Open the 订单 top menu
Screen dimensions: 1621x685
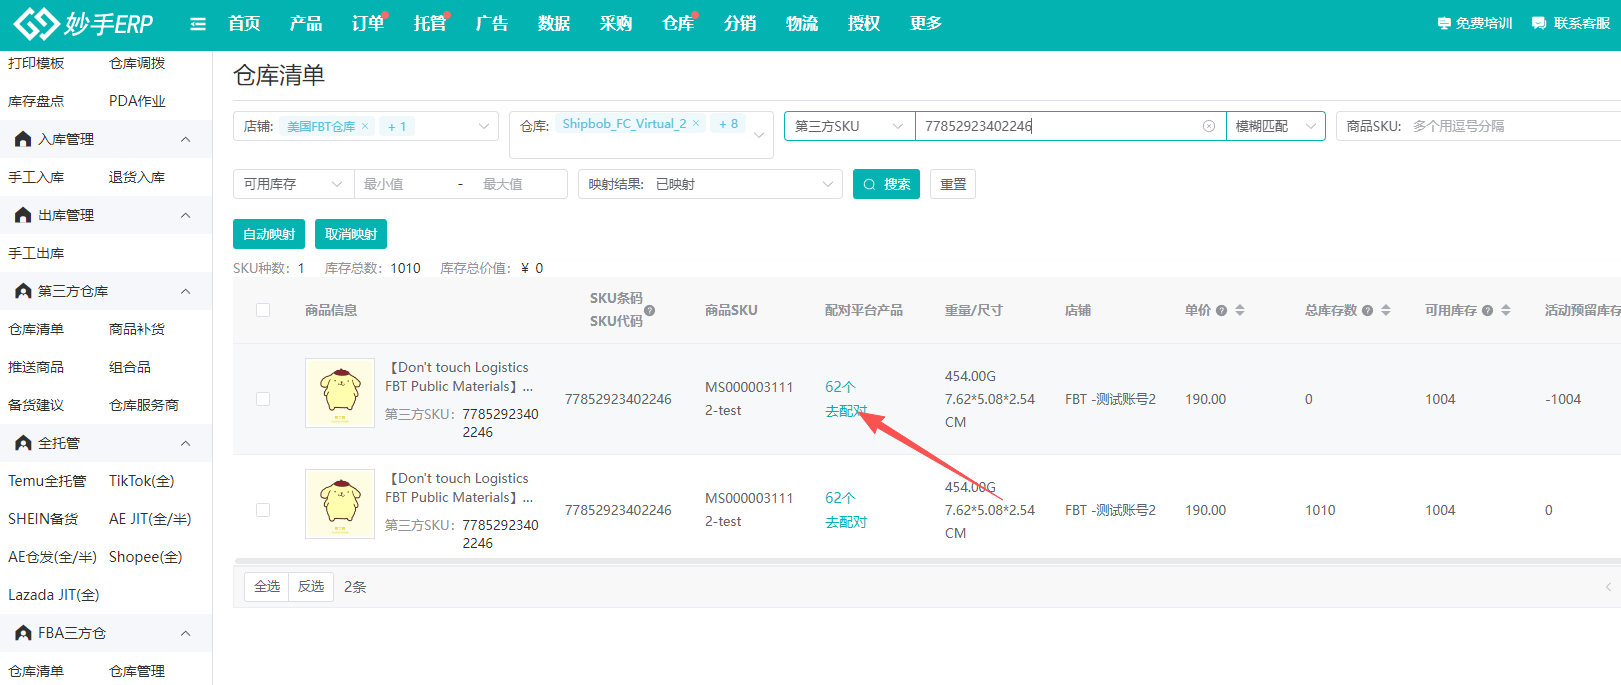pyautogui.click(x=367, y=24)
